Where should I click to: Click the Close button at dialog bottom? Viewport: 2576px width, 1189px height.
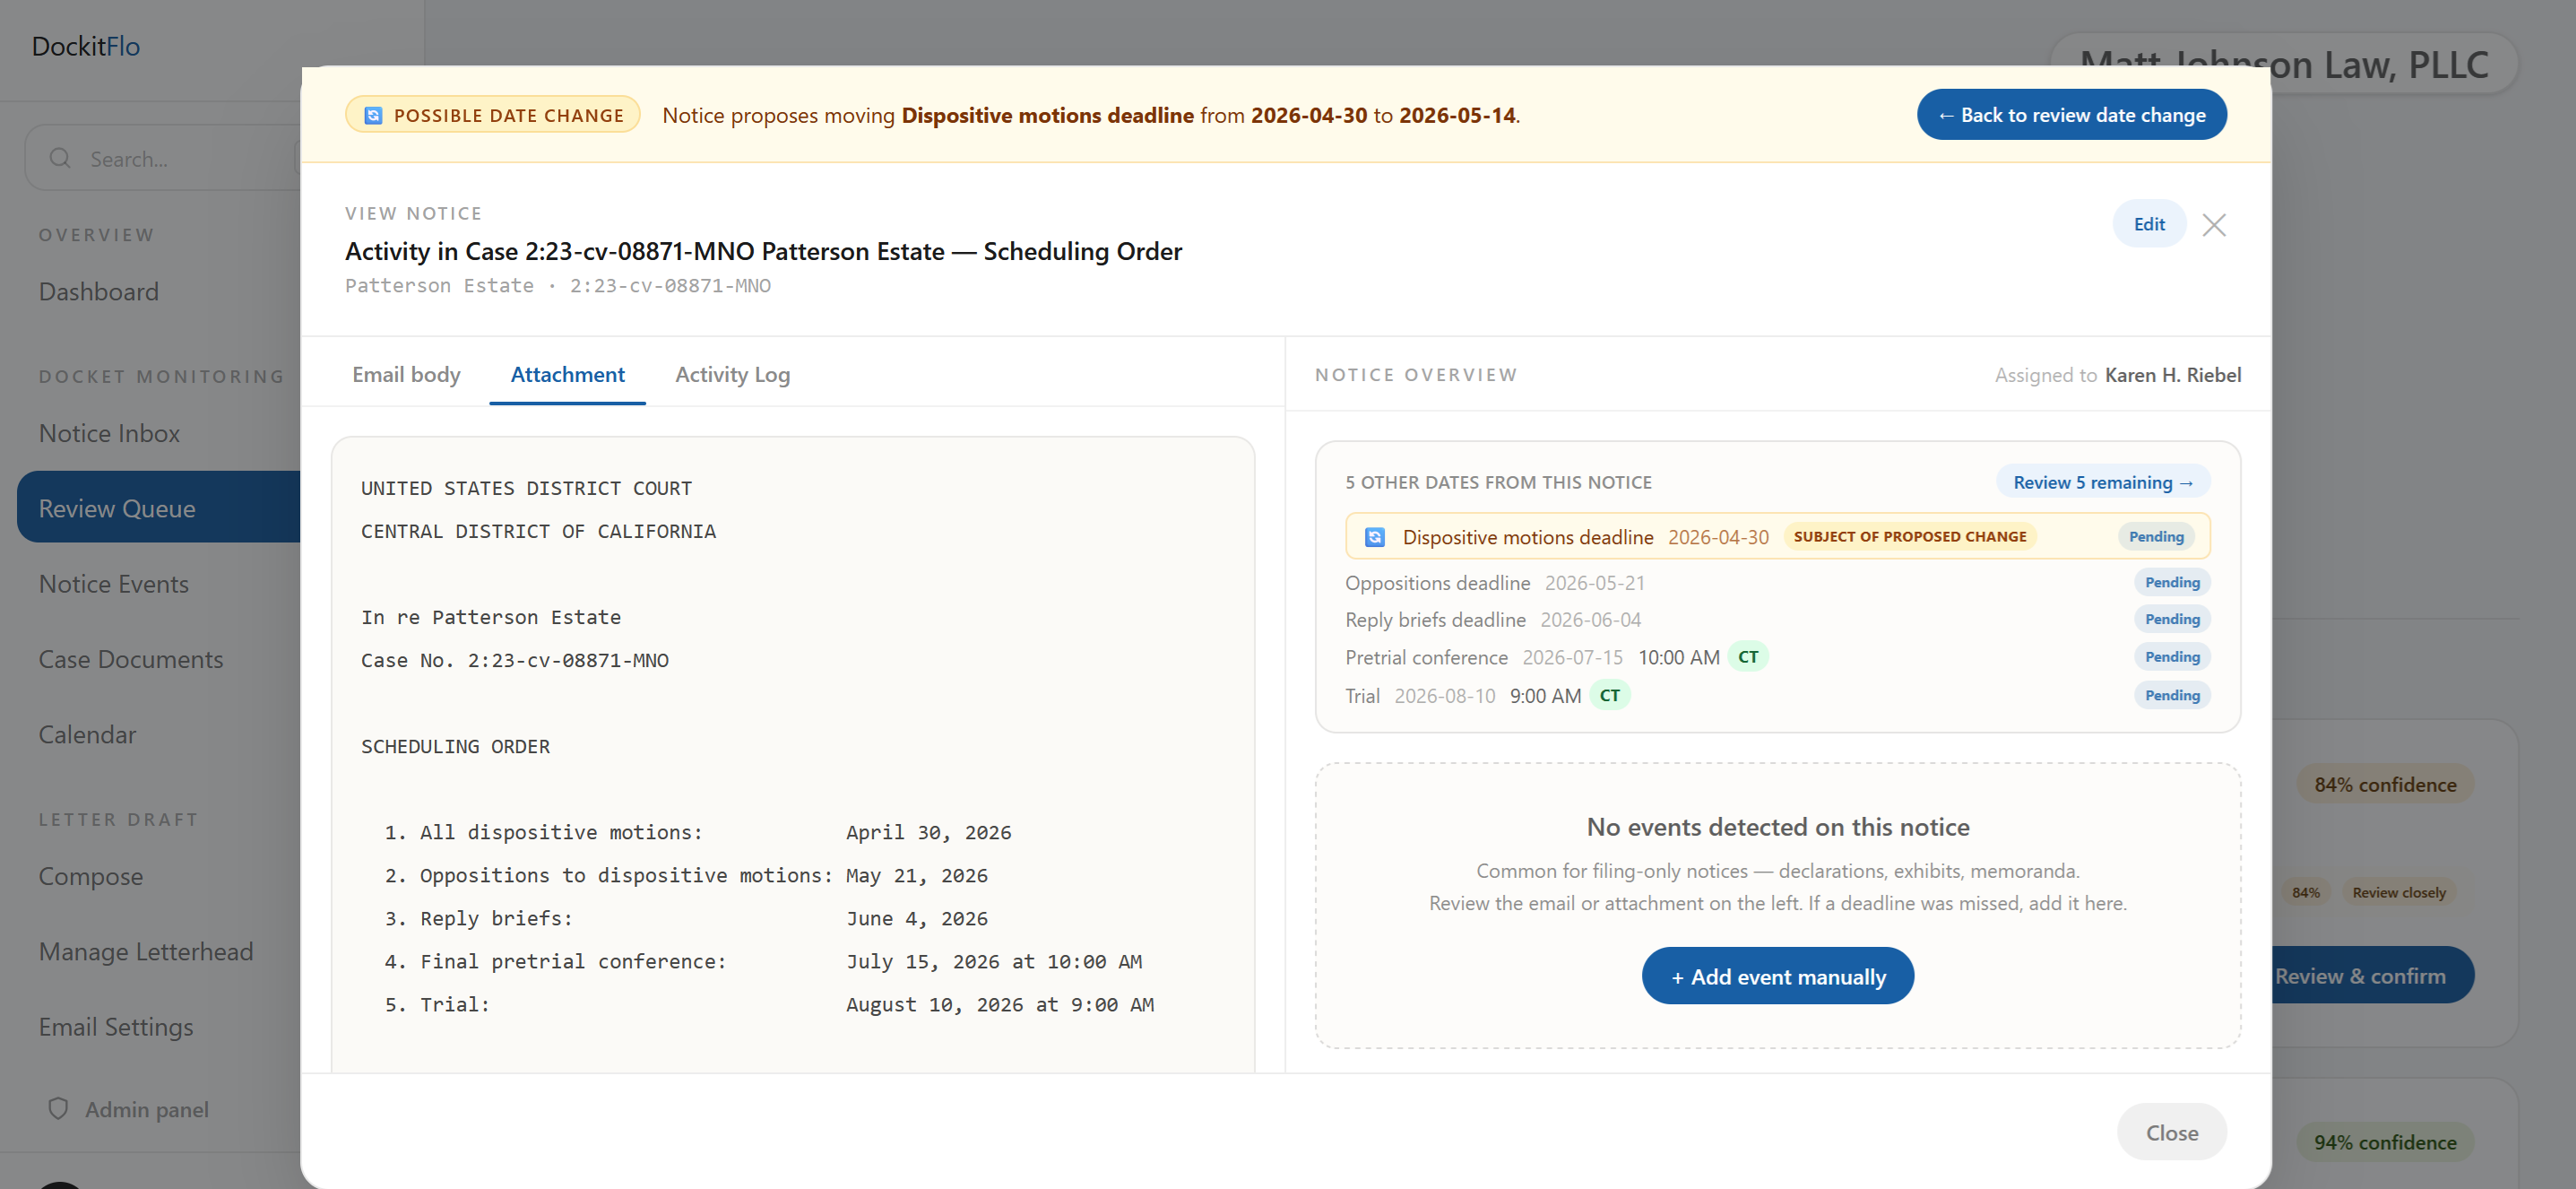coord(2171,1132)
